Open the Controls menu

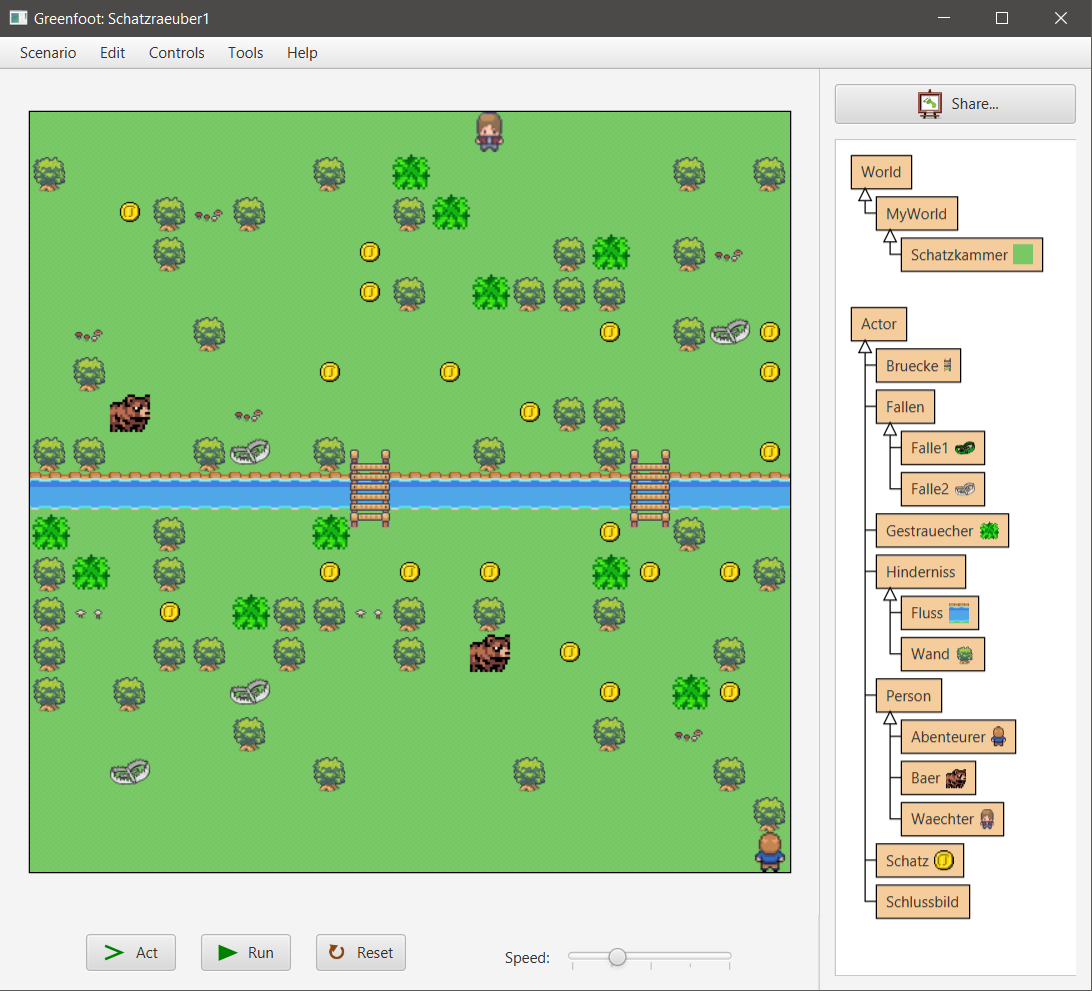[177, 53]
